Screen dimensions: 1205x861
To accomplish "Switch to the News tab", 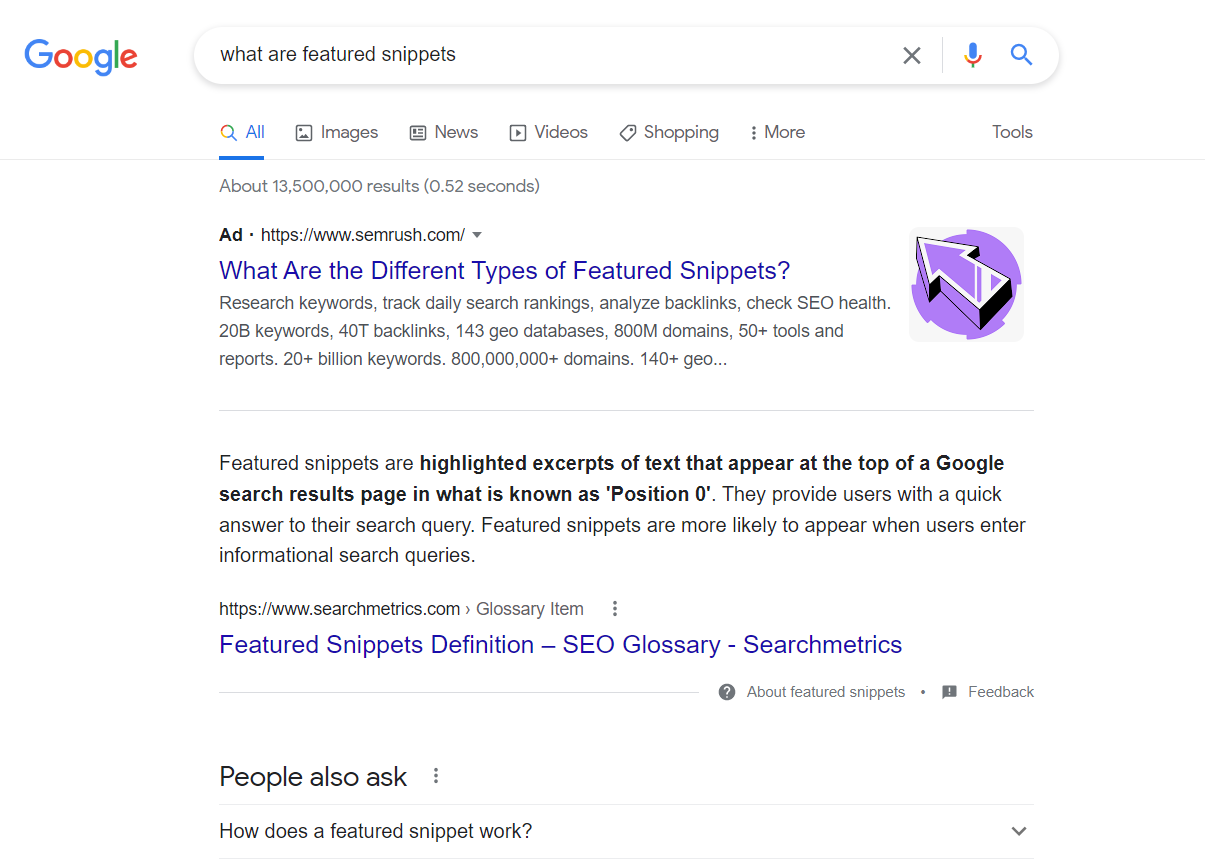I will (444, 132).
